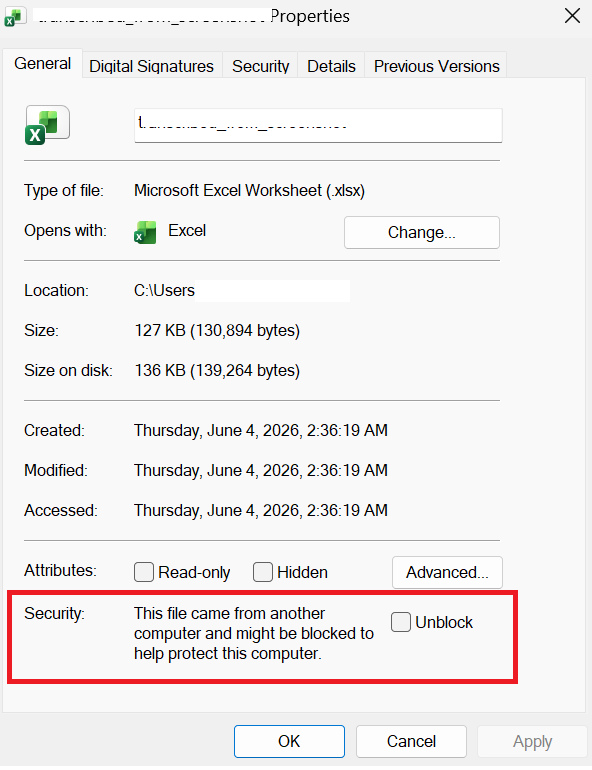The height and width of the screenshot is (770, 592).
Task: Click into the file name text field
Action: click(x=318, y=125)
